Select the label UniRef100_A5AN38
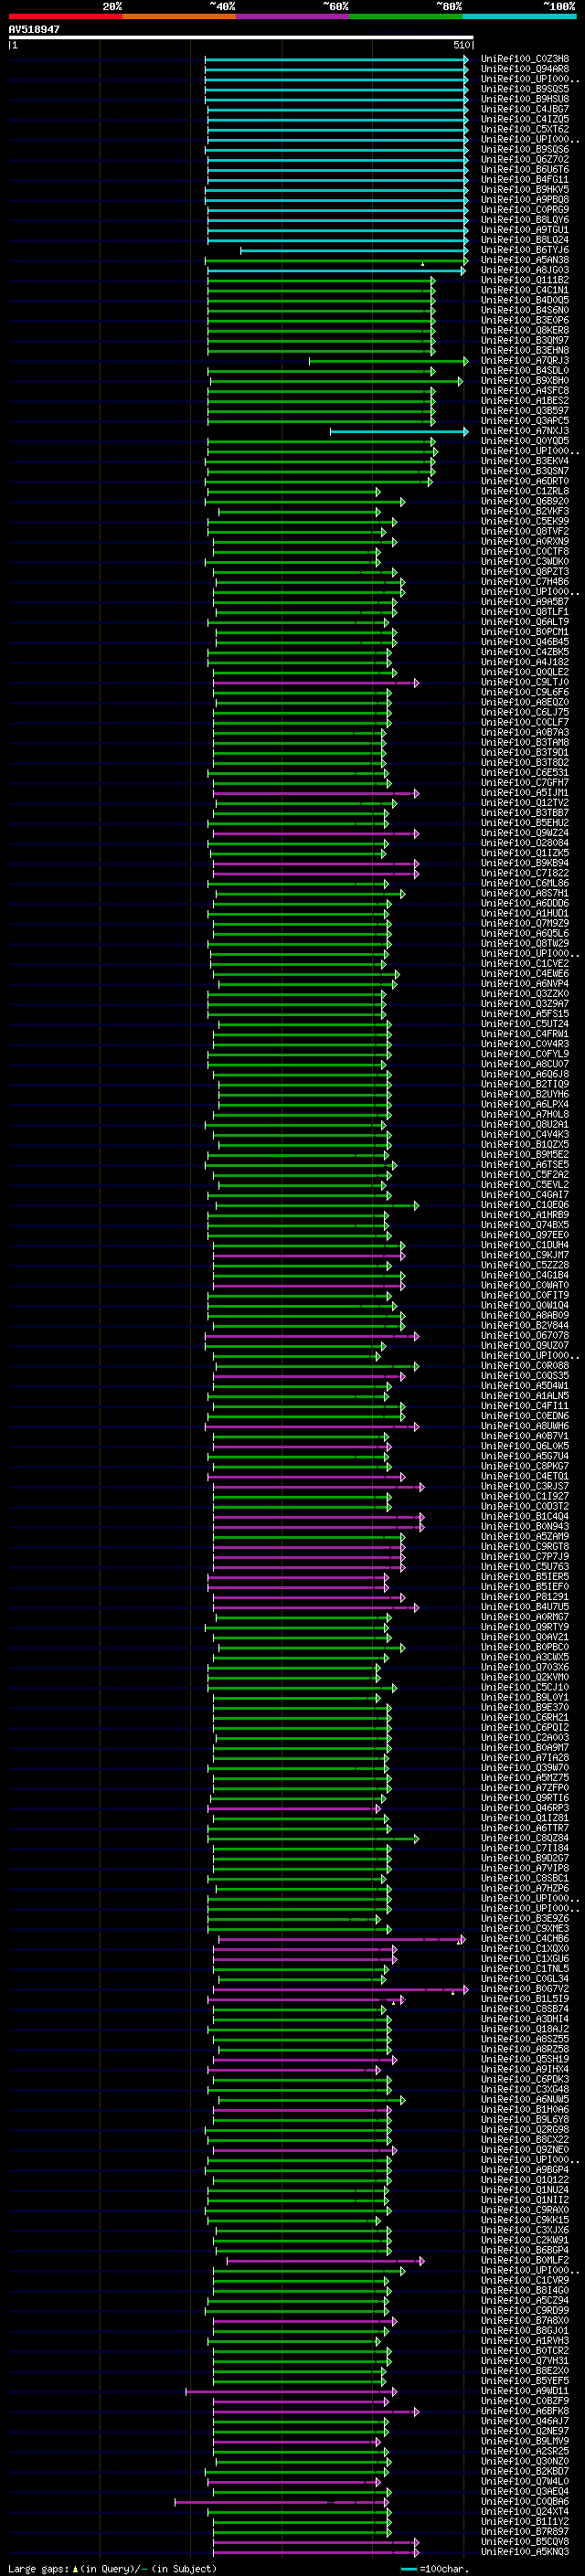The height and width of the screenshot is (2576, 585). click(525, 260)
